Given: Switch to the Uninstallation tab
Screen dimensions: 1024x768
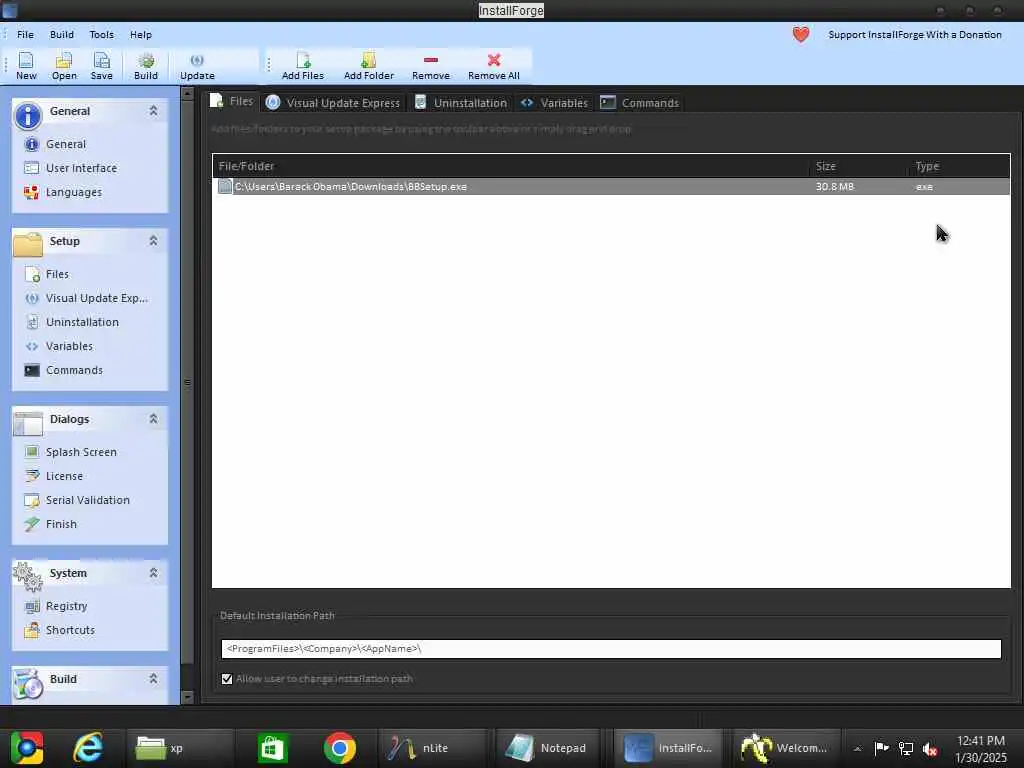Looking at the screenshot, I should pyautogui.click(x=461, y=103).
